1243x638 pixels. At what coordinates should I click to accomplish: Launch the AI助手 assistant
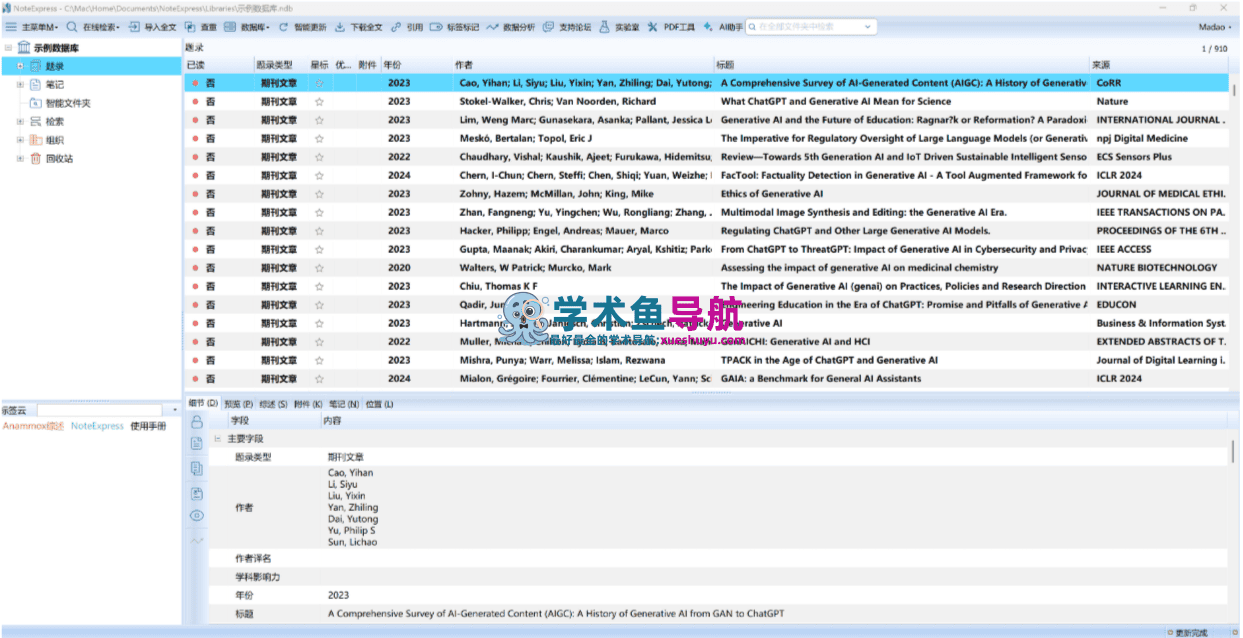click(722, 27)
